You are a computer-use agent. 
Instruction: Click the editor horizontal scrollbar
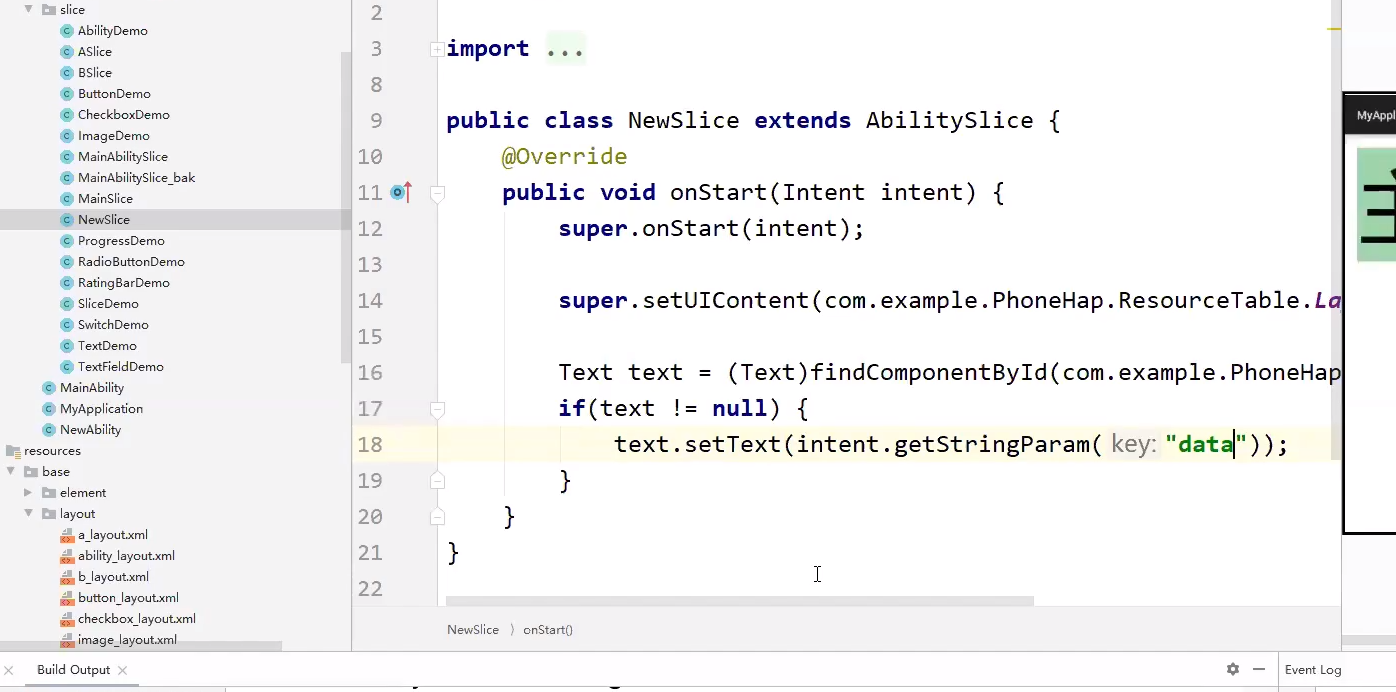point(740,602)
